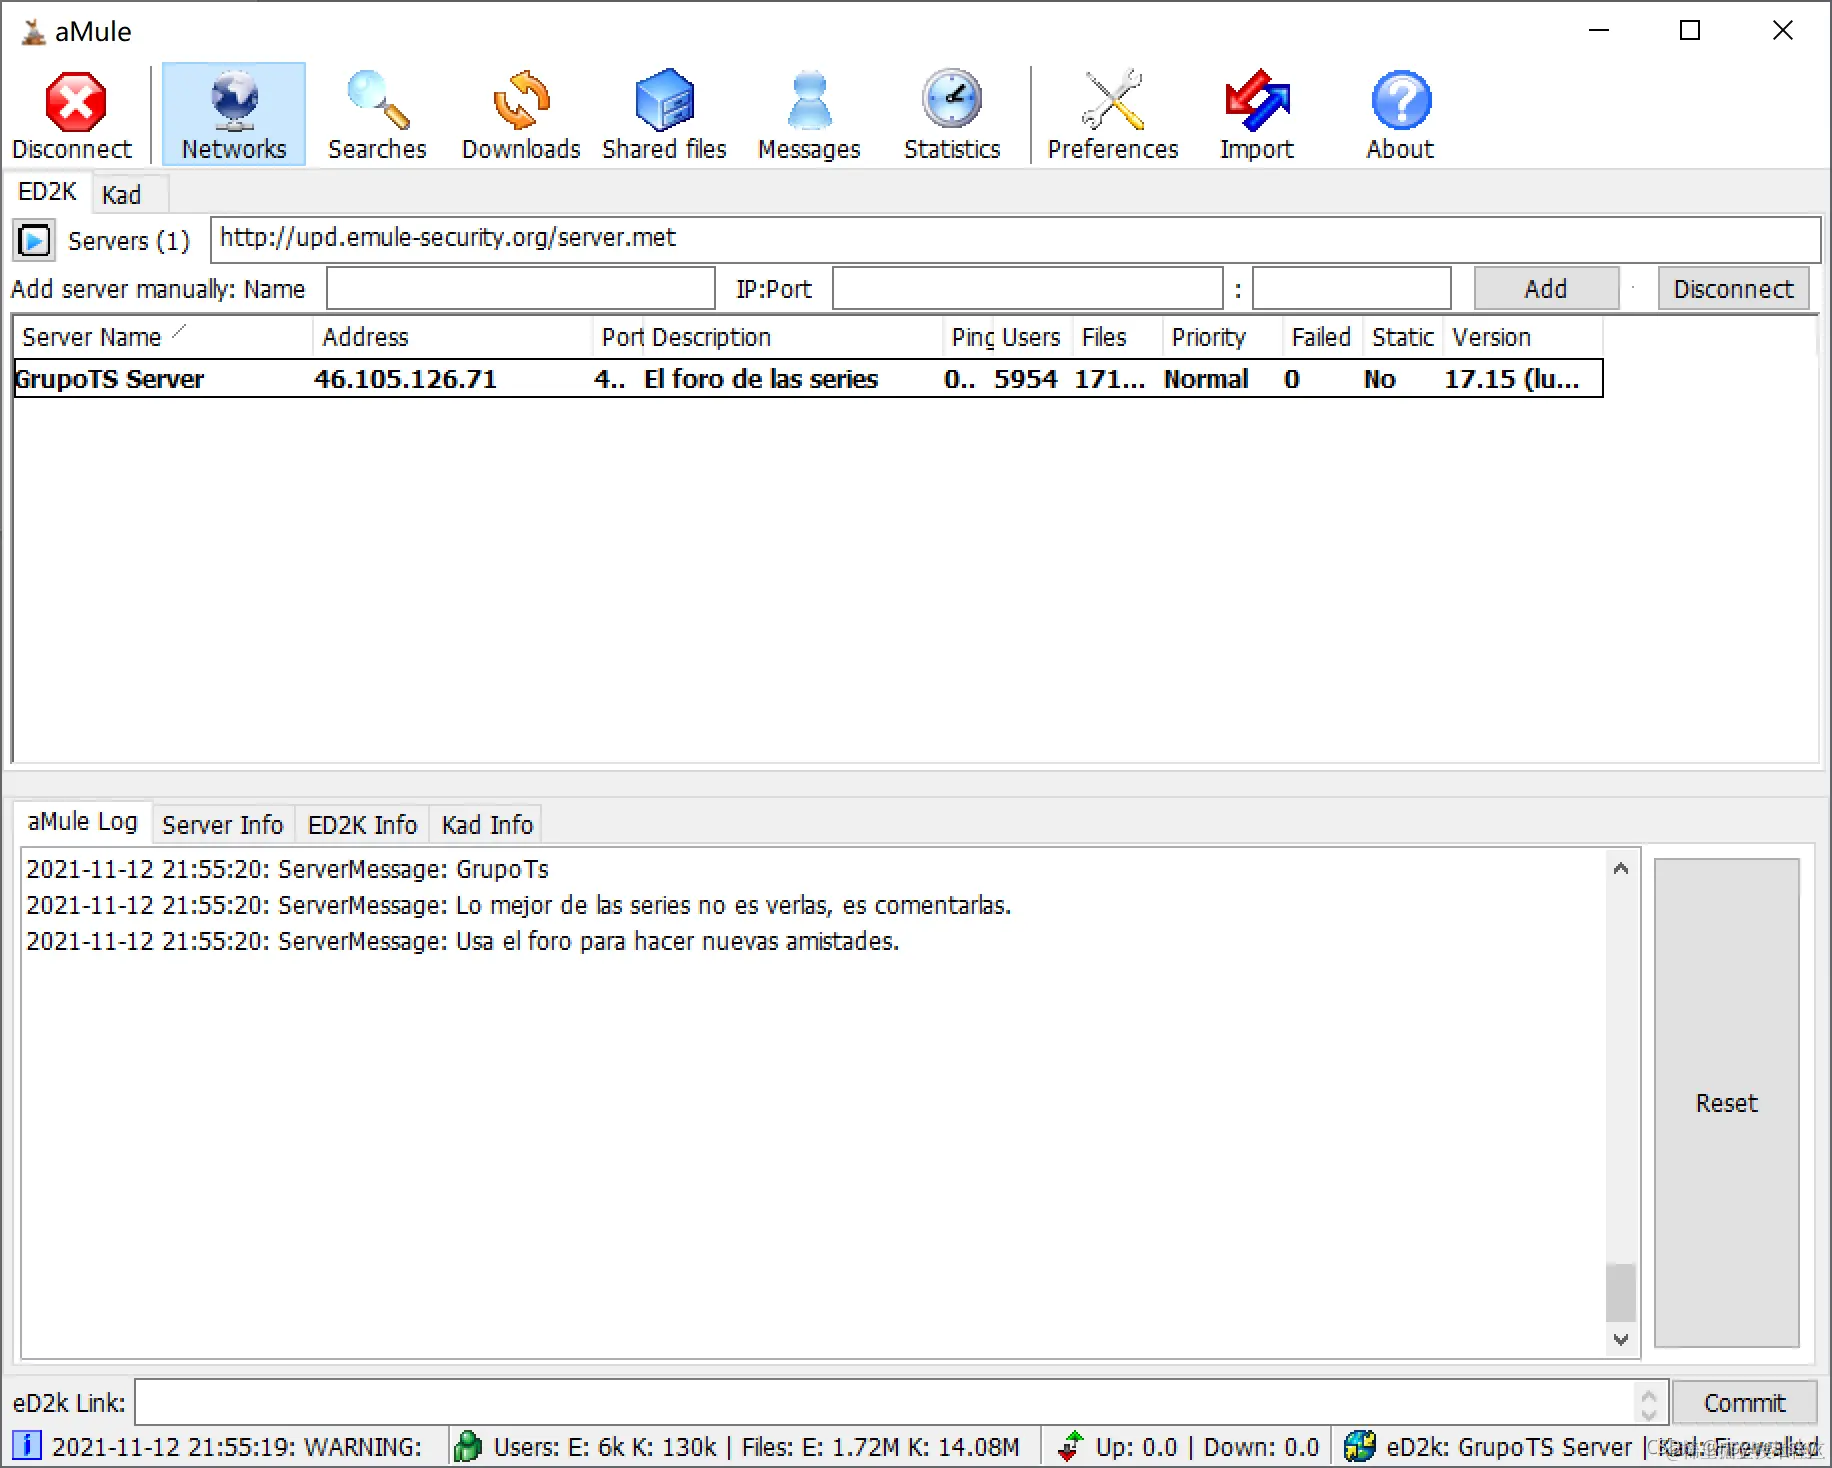Select the ED2K Info tab
The width and height of the screenshot is (1832, 1468).
(x=362, y=825)
